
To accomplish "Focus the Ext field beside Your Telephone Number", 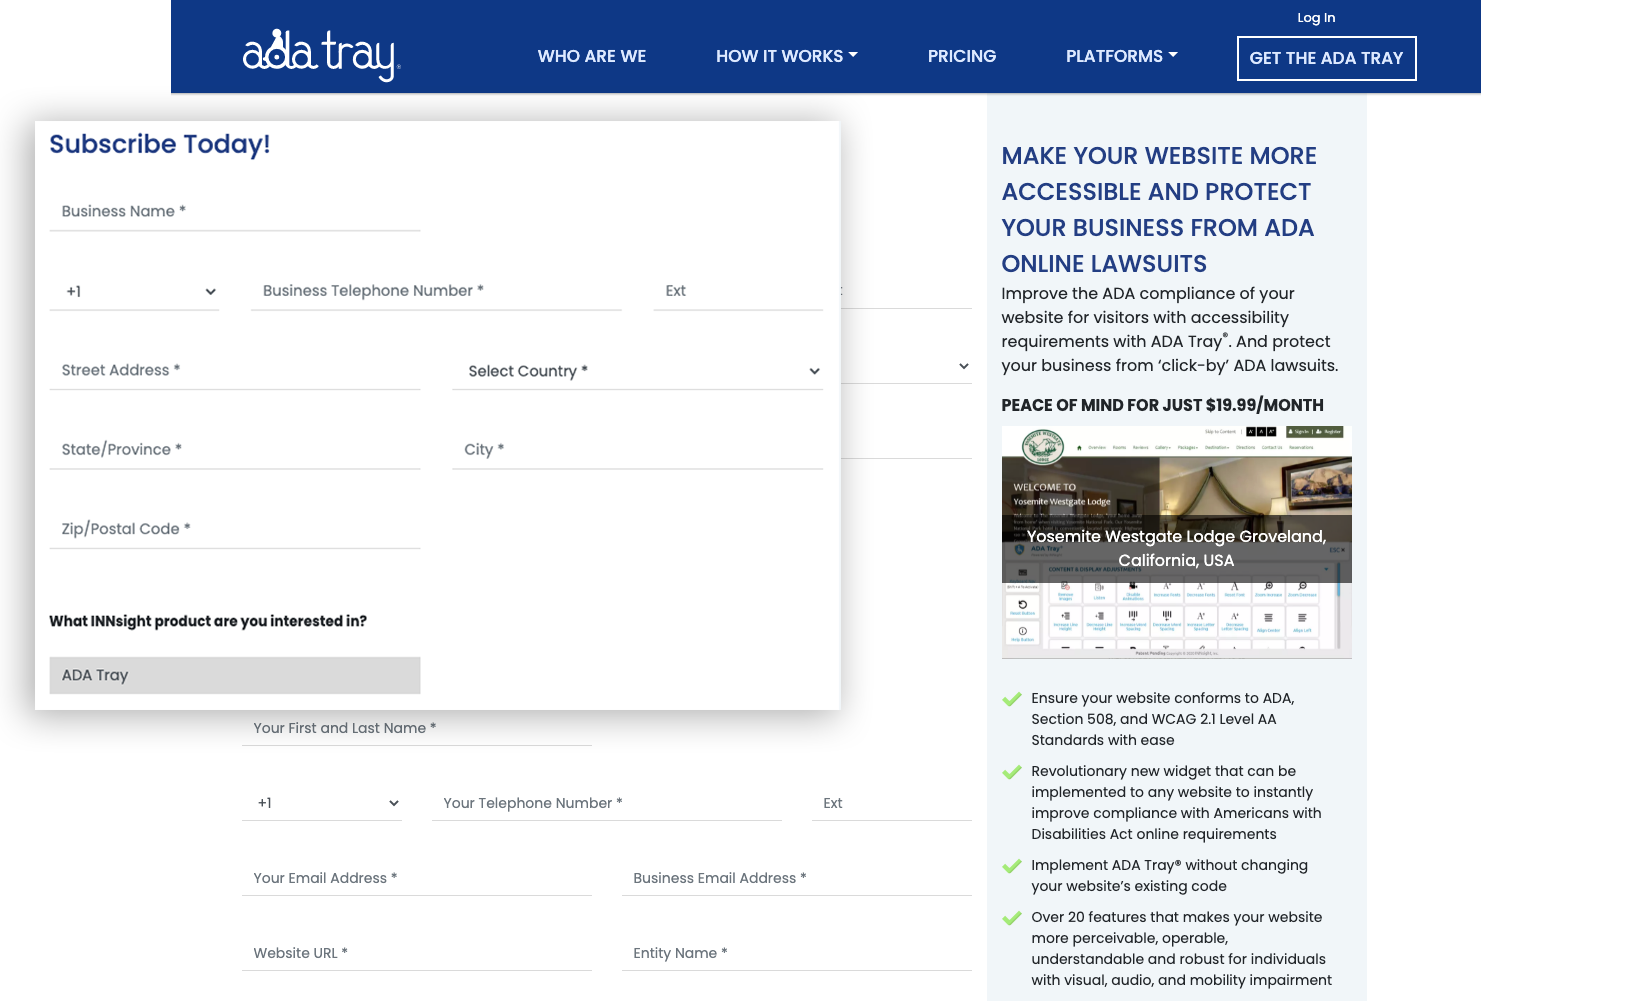I will pyautogui.click(x=891, y=803).
